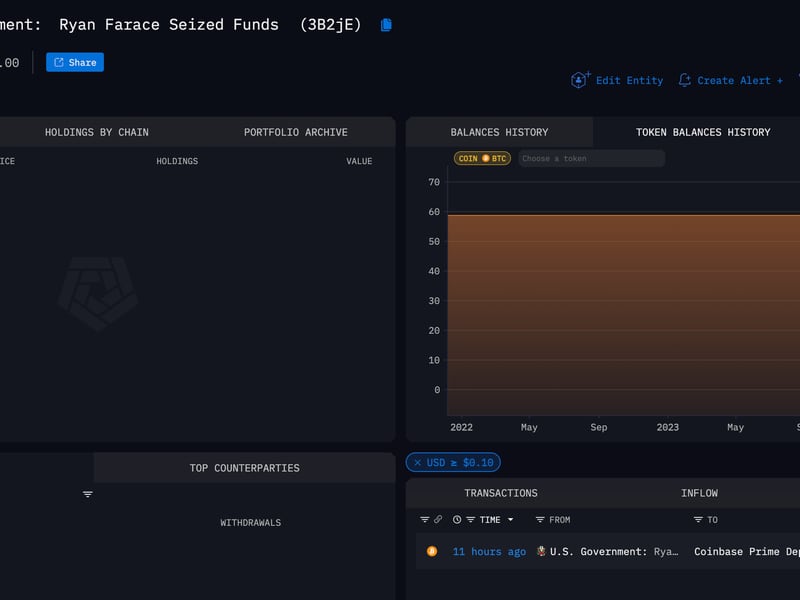Screen dimensions: 800x600
Task: Switch to the Balances History tab
Action: [x=501, y=131]
